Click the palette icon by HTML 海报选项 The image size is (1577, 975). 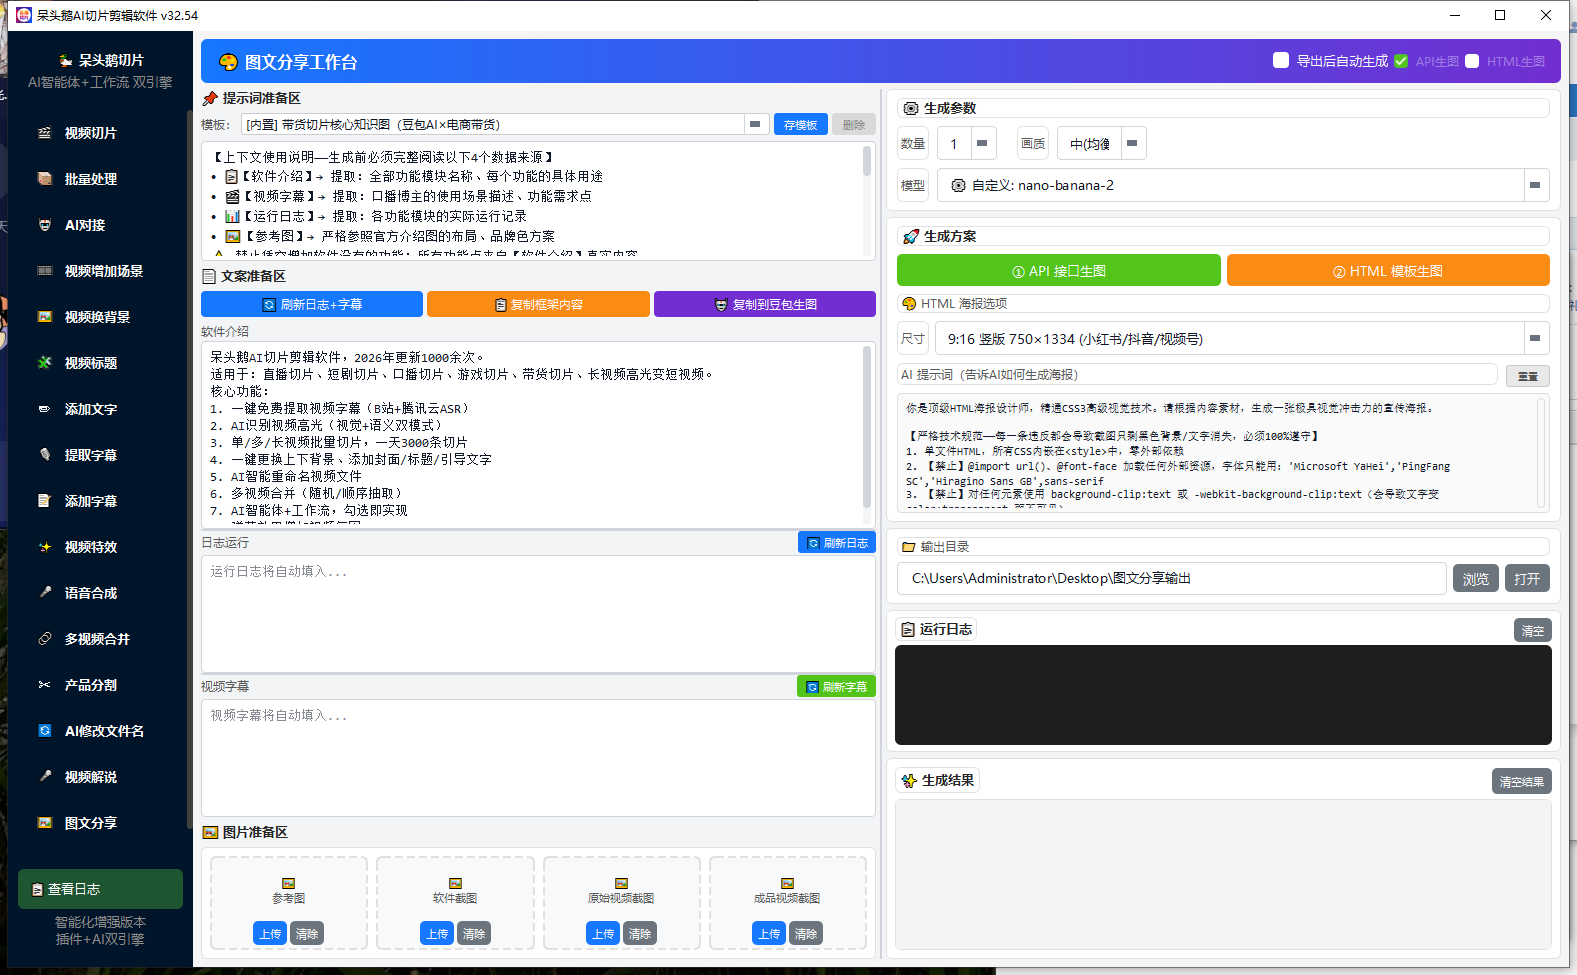[909, 303]
